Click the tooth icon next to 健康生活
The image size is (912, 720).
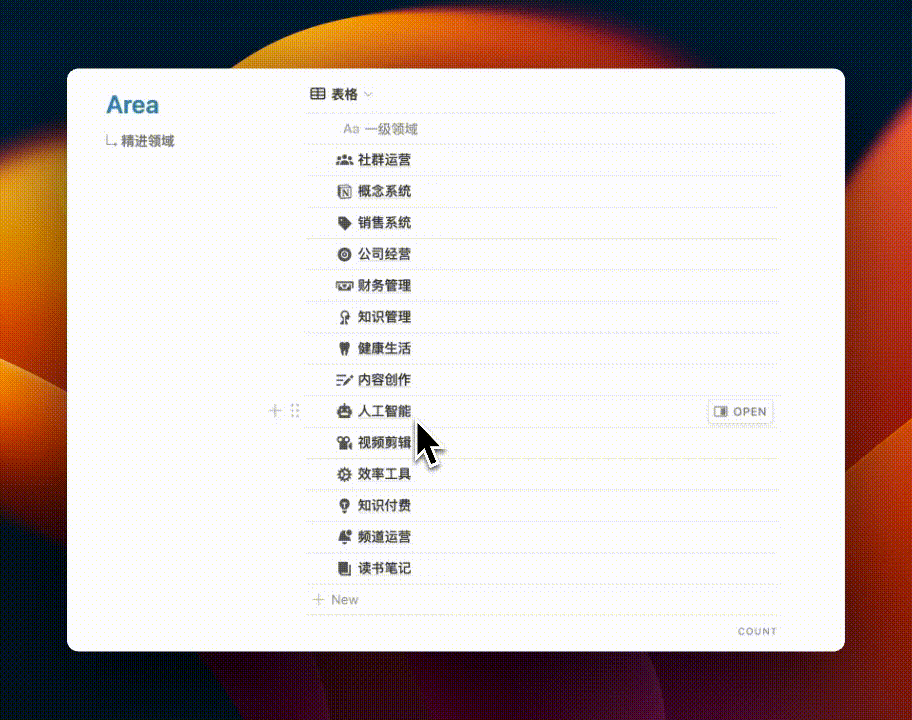pyautogui.click(x=344, y=348)
